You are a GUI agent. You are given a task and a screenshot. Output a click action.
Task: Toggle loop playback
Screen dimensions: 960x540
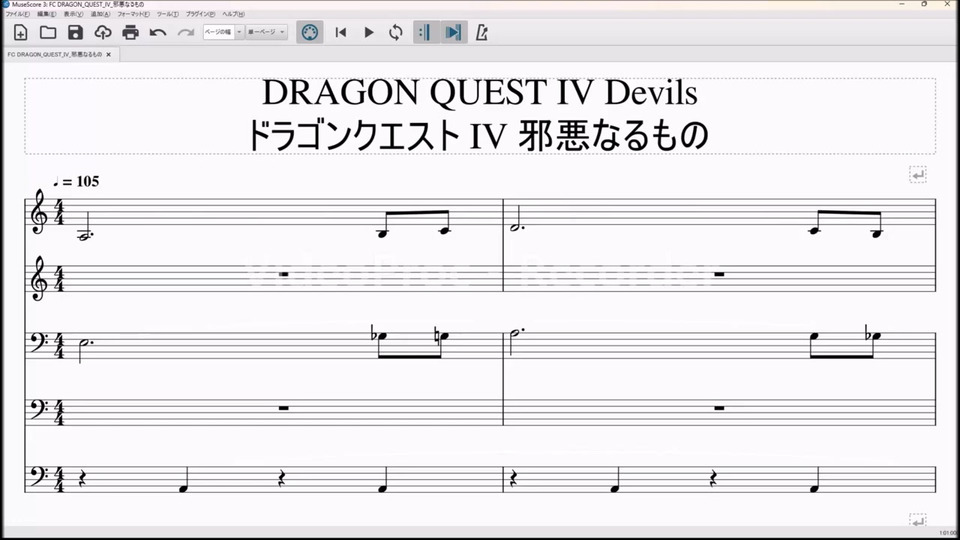pyautogui.click(x=396, y=32)
